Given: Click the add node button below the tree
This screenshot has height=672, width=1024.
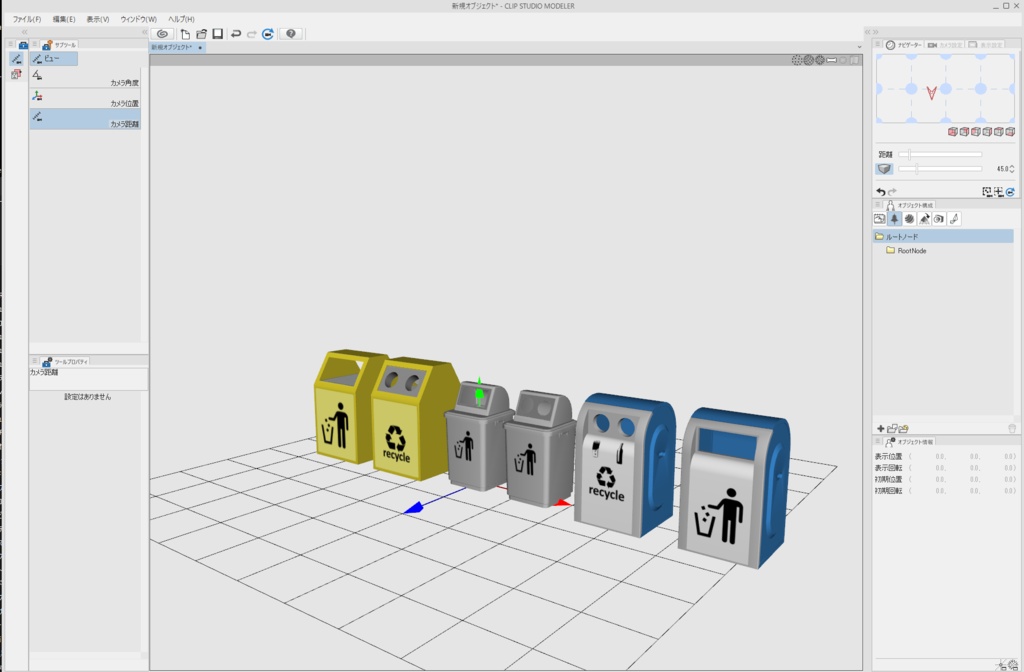Looking at the screenshot, I should [881, 426].
